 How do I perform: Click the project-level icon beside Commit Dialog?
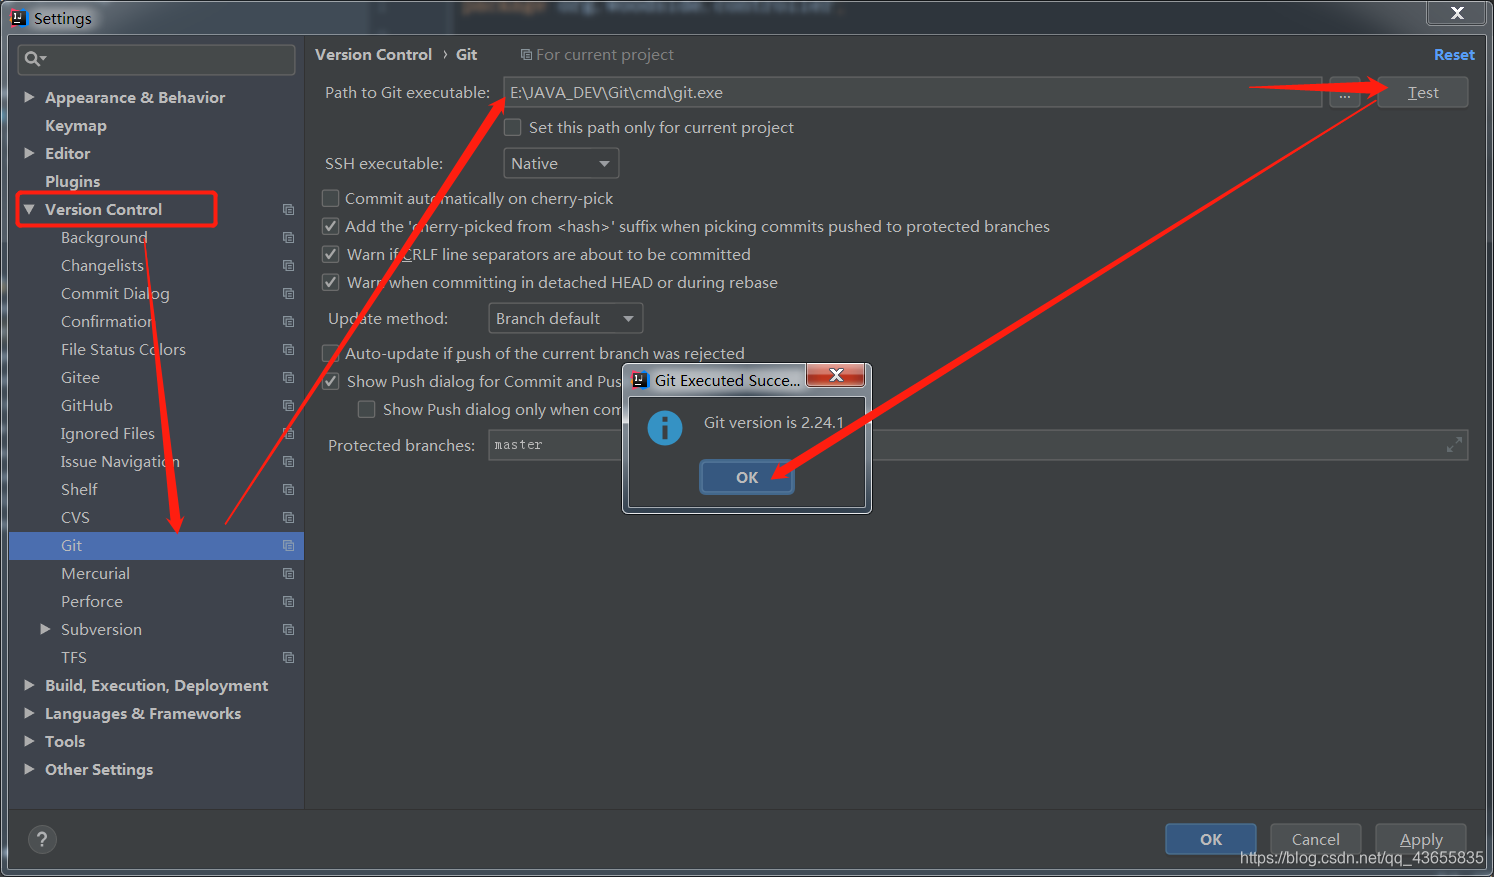click(288, 294)
